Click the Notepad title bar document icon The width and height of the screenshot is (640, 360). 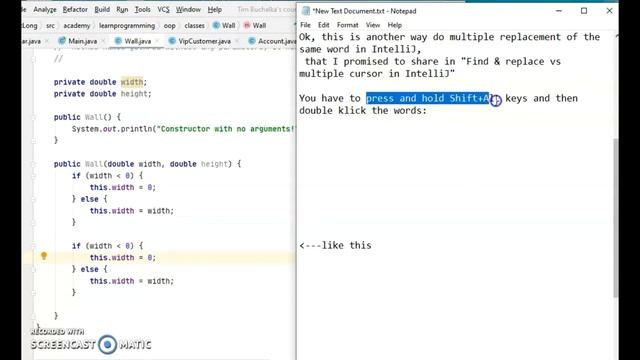tap(305, 11)
